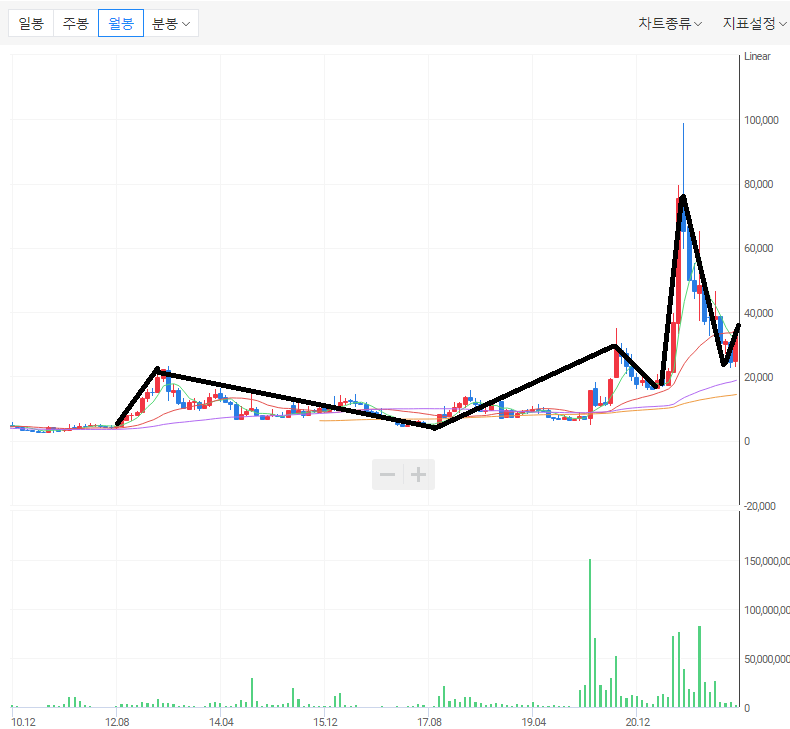Viewport: 790px width, 729px height.
Task: Open the 지표설정 indicator settings dropdown
Action: (755, 23)
